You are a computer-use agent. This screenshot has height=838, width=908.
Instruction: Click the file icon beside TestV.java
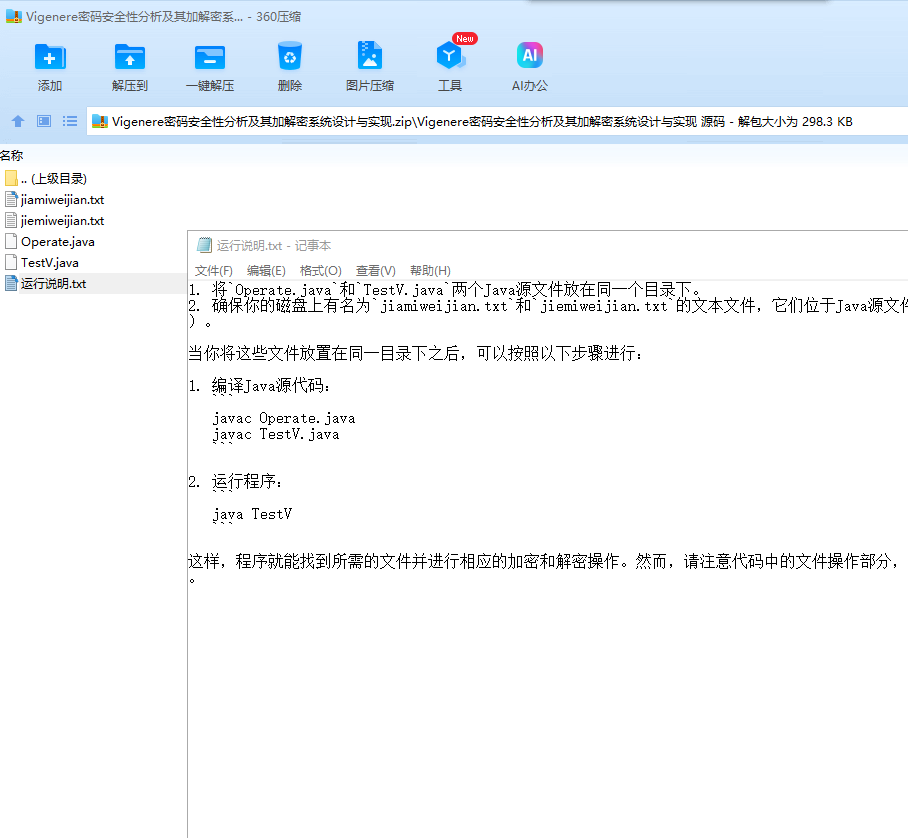pos(11,262)
